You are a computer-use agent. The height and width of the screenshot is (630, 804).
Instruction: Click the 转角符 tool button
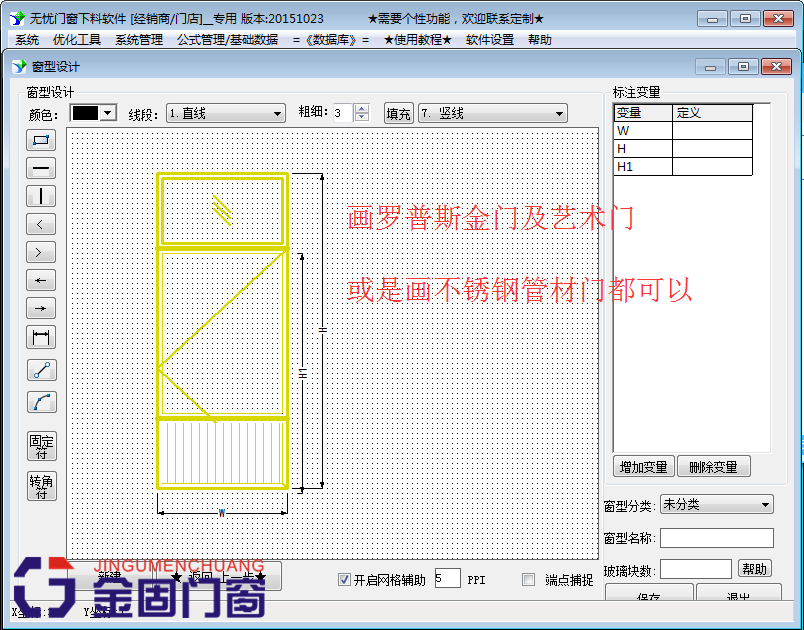click(x=40, y=486)
